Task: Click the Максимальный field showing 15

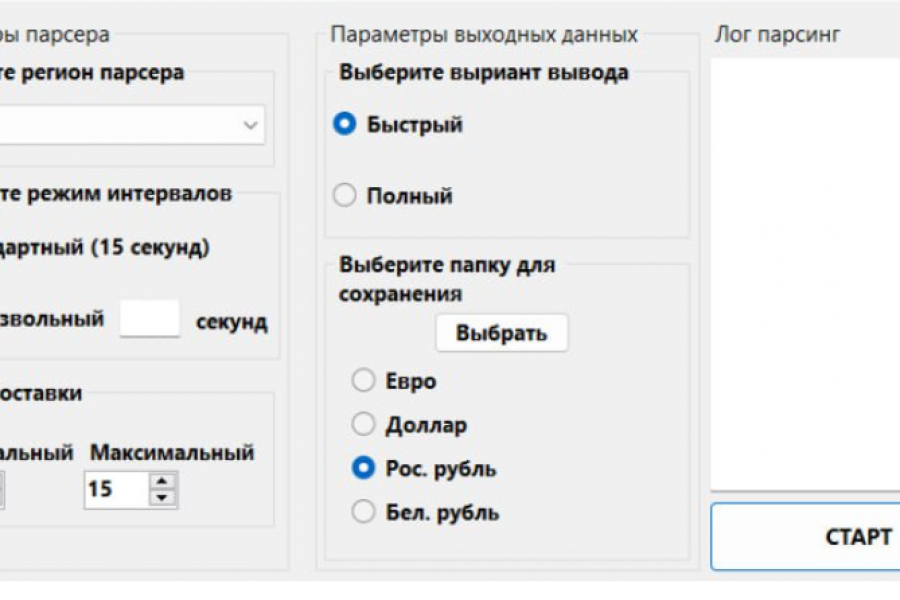Action: click(x=115, y=489)
